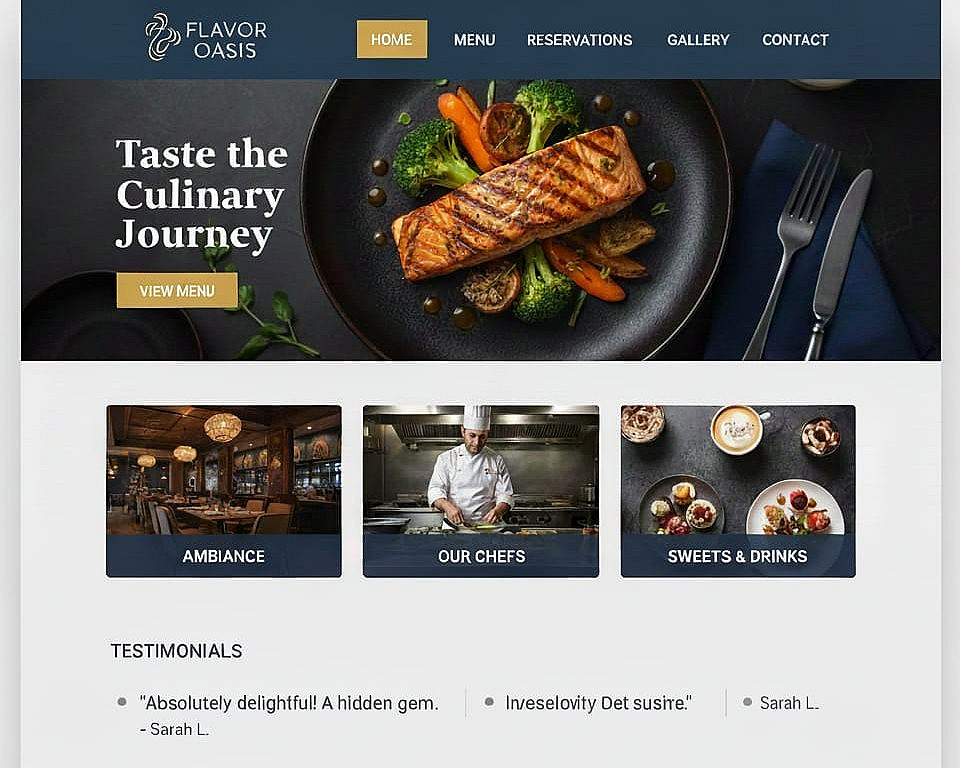
Task: Open the AMBIANCE card label
Action: (x=224, y=556)
